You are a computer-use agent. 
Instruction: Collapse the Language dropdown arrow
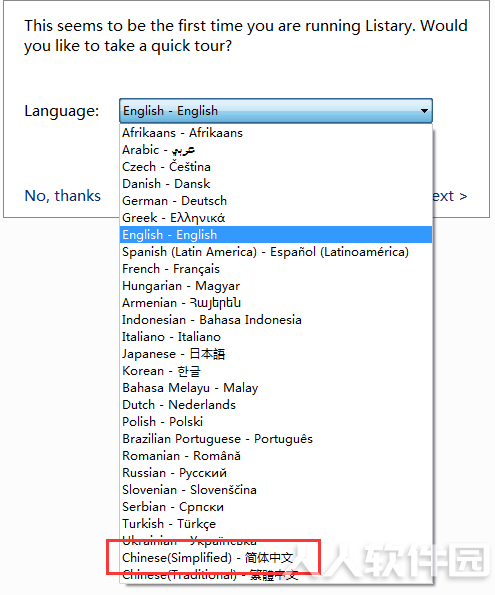(x=424, y=111)
